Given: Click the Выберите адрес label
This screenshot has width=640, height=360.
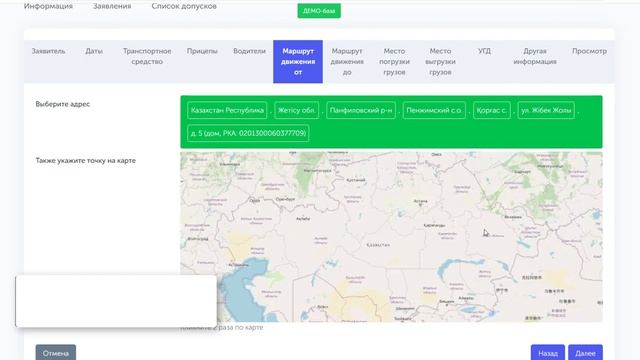Looking at the screenshot, I should click(x=62, y=104).
